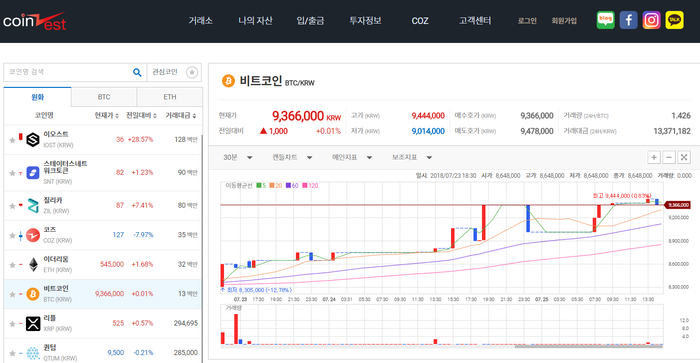Viewport: 700px width, 363px height.
Task: Sort coin list by 거래대금 column
Action: click(181, 116)
